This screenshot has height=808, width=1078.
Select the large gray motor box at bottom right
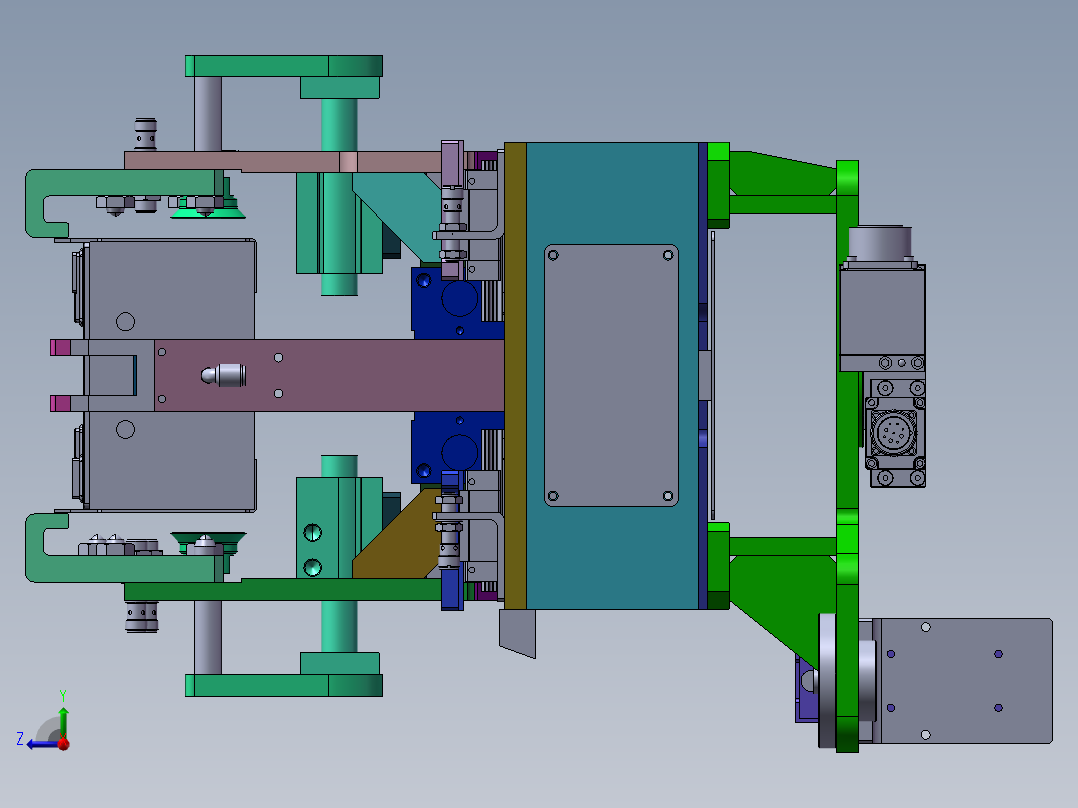966,681
